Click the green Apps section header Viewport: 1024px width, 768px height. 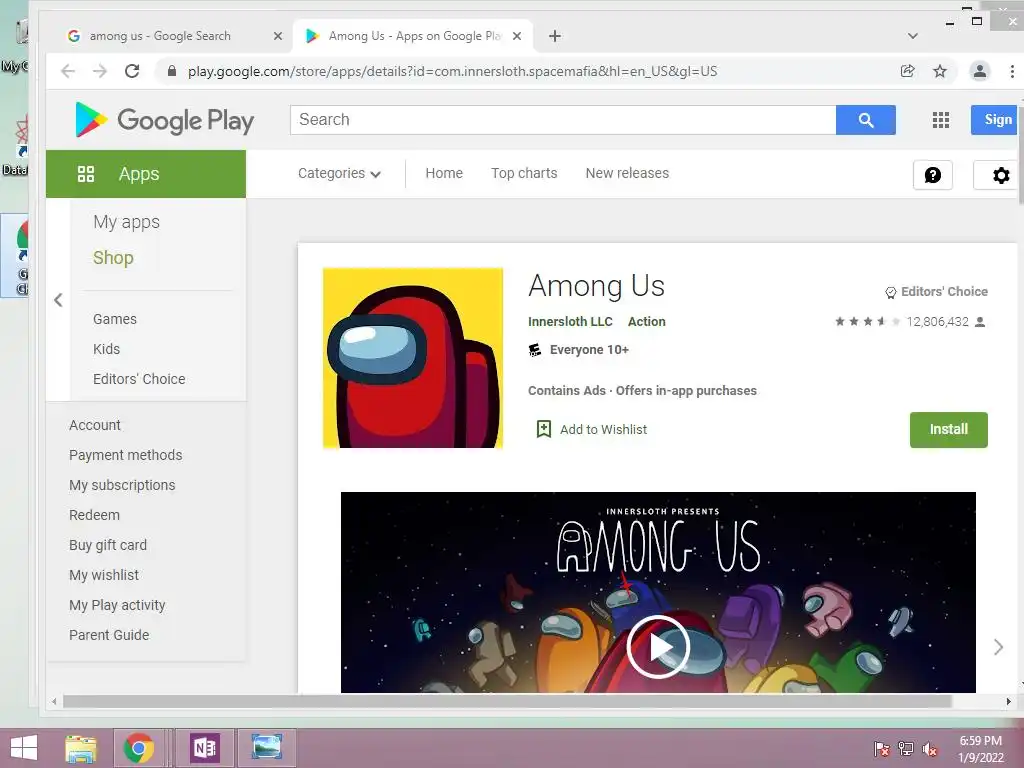click(x=146, y=174)
